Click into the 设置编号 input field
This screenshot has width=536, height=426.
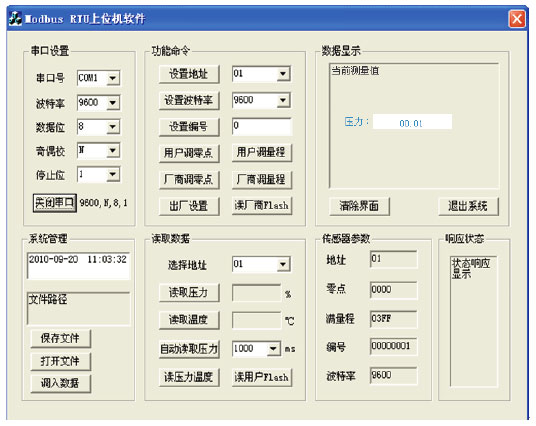[x=262, y=126]
